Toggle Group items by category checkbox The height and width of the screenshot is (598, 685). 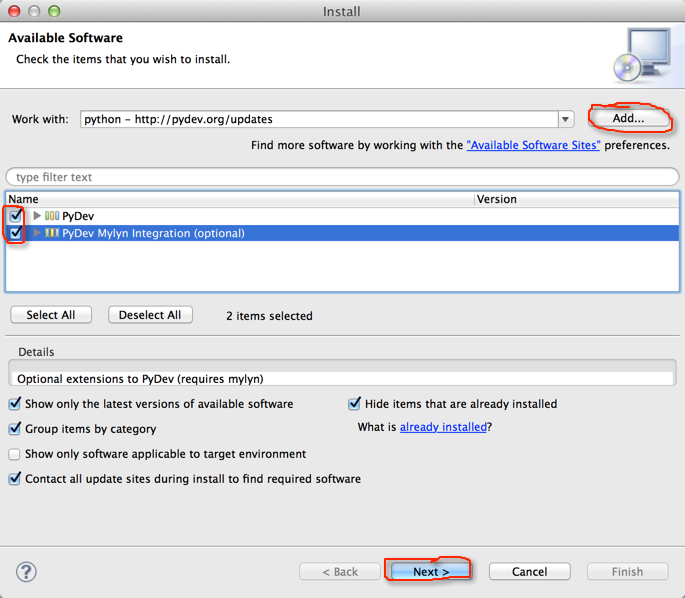tap(14, 429)
